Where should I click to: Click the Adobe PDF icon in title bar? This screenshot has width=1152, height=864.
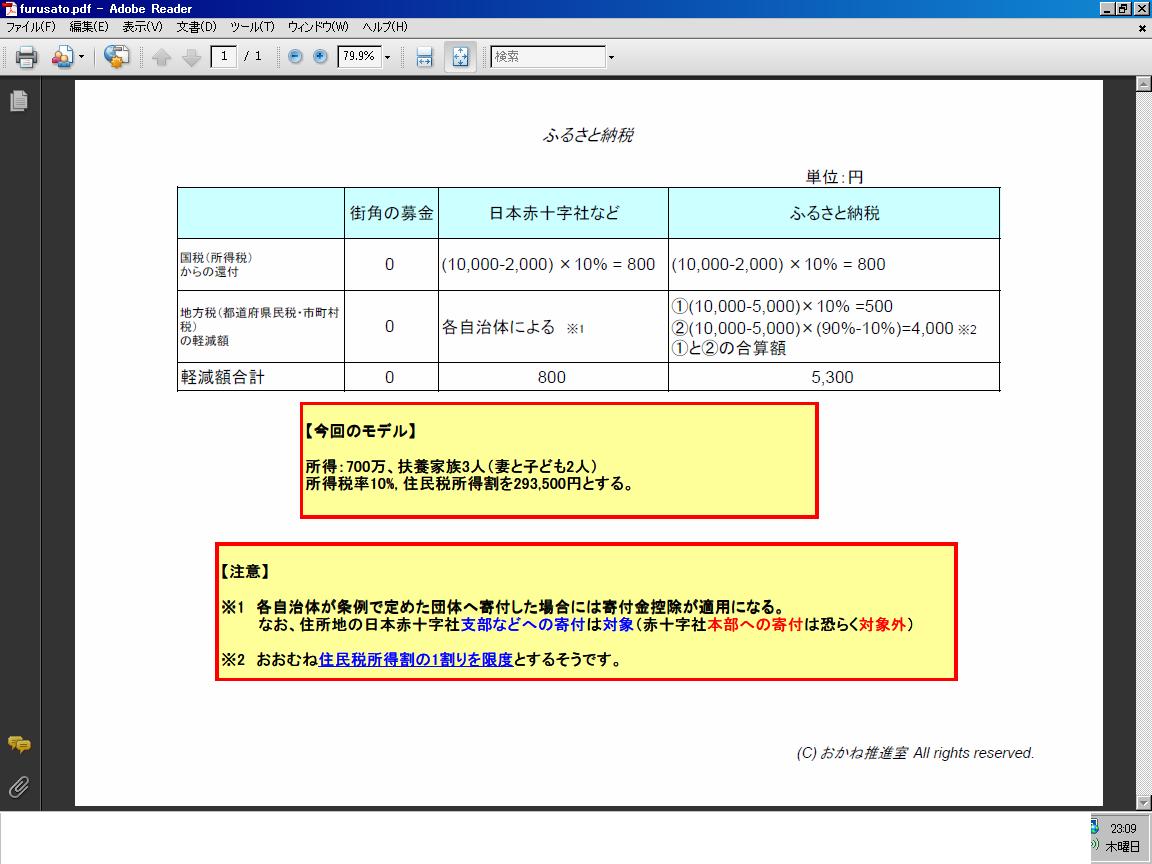tap(10, 9)
